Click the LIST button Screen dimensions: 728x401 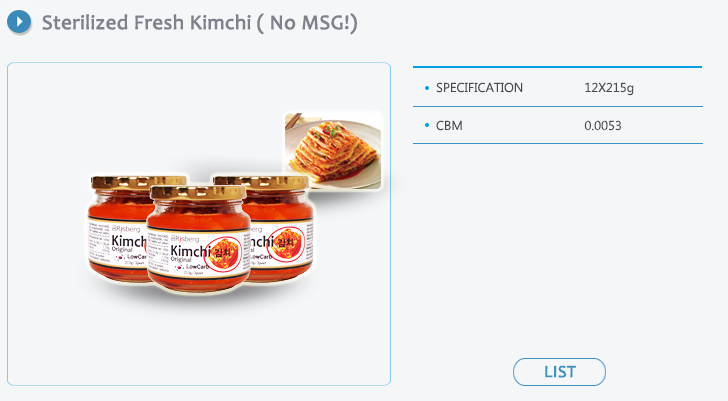tap(559, 372)
